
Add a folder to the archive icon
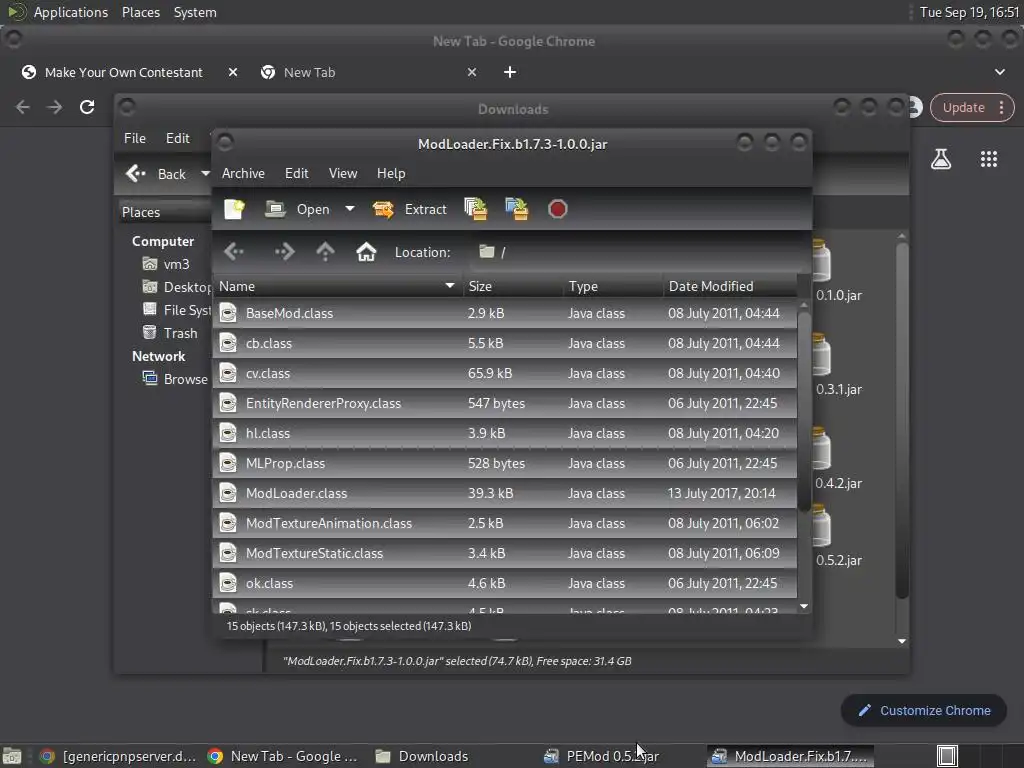[517, 209]
